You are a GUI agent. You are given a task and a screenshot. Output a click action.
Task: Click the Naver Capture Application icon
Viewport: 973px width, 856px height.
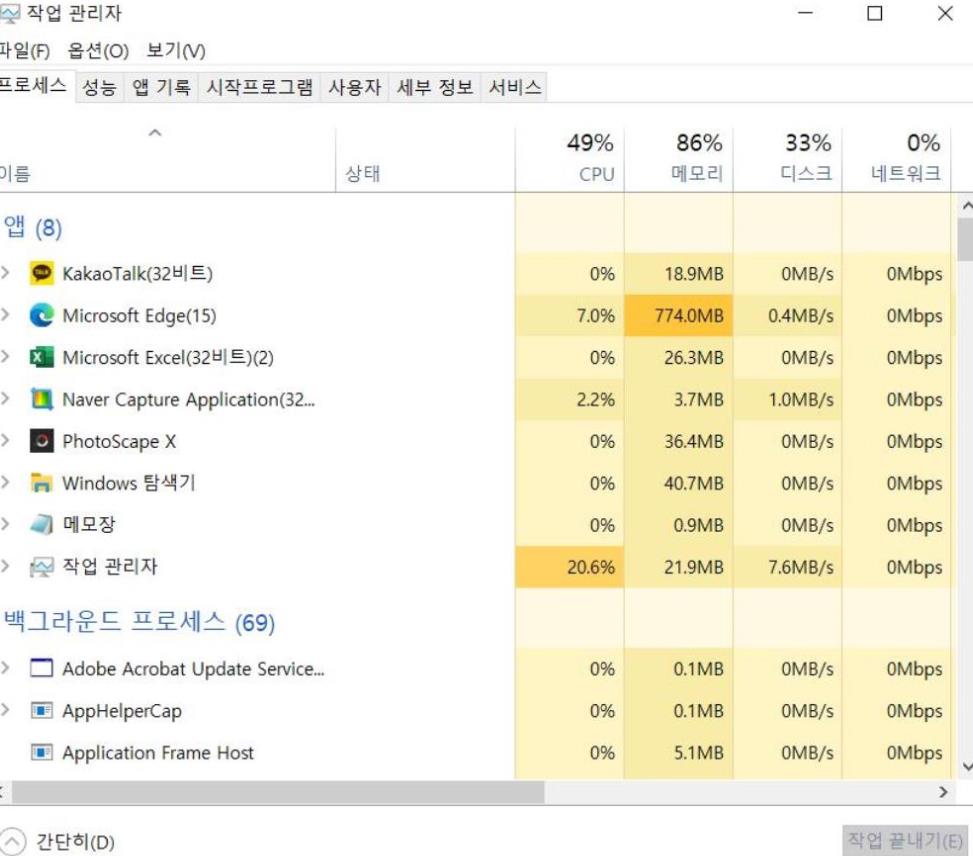(42, 399)
